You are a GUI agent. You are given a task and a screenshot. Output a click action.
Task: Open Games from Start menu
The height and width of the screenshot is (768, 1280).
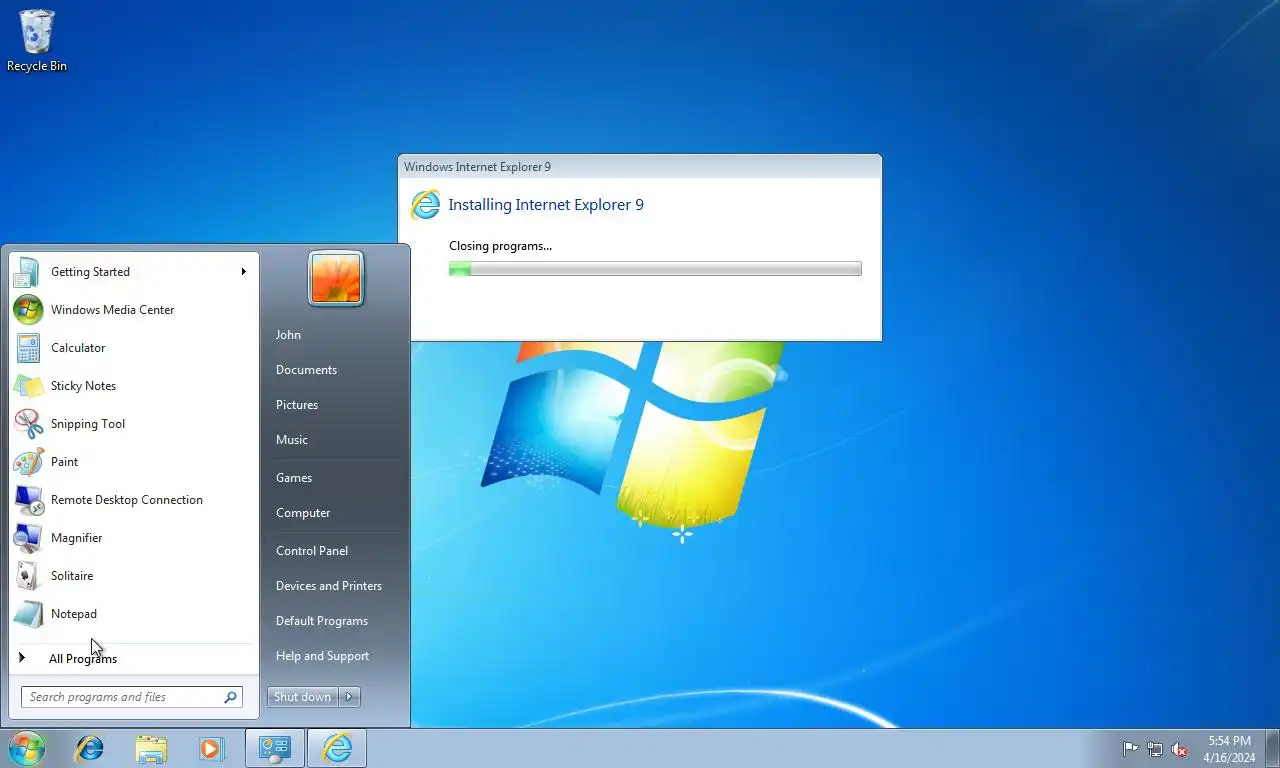(294, 478)
